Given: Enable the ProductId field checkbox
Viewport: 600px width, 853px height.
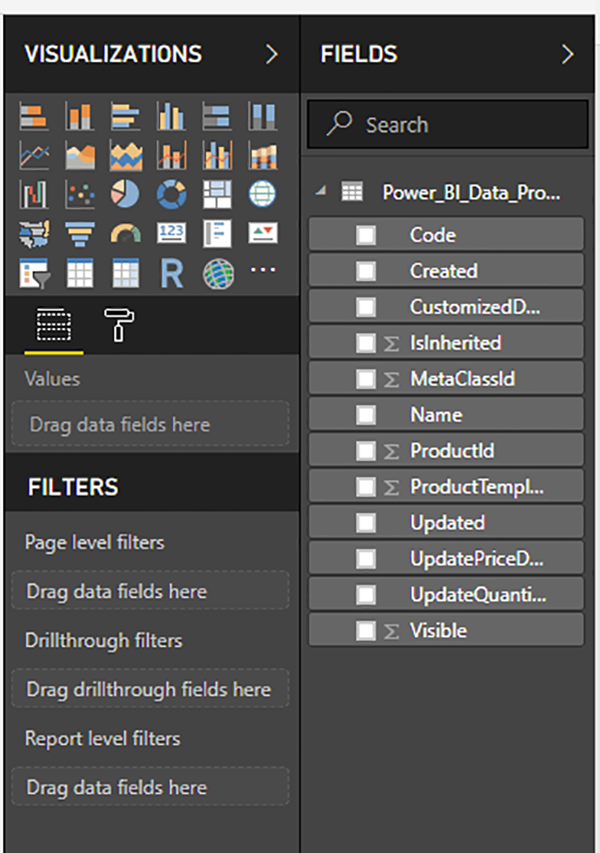Looking at the screenshot, I should 366,451.
